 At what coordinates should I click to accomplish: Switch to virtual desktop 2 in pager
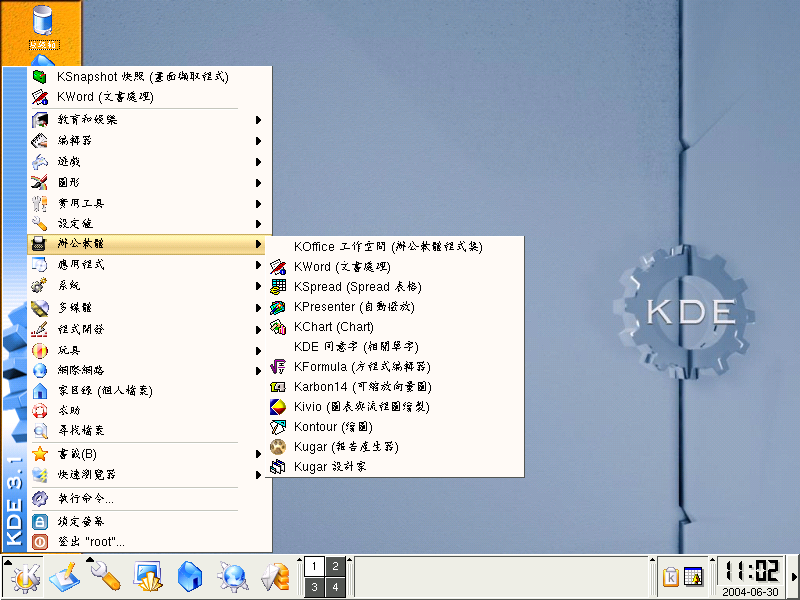point(335,566)
